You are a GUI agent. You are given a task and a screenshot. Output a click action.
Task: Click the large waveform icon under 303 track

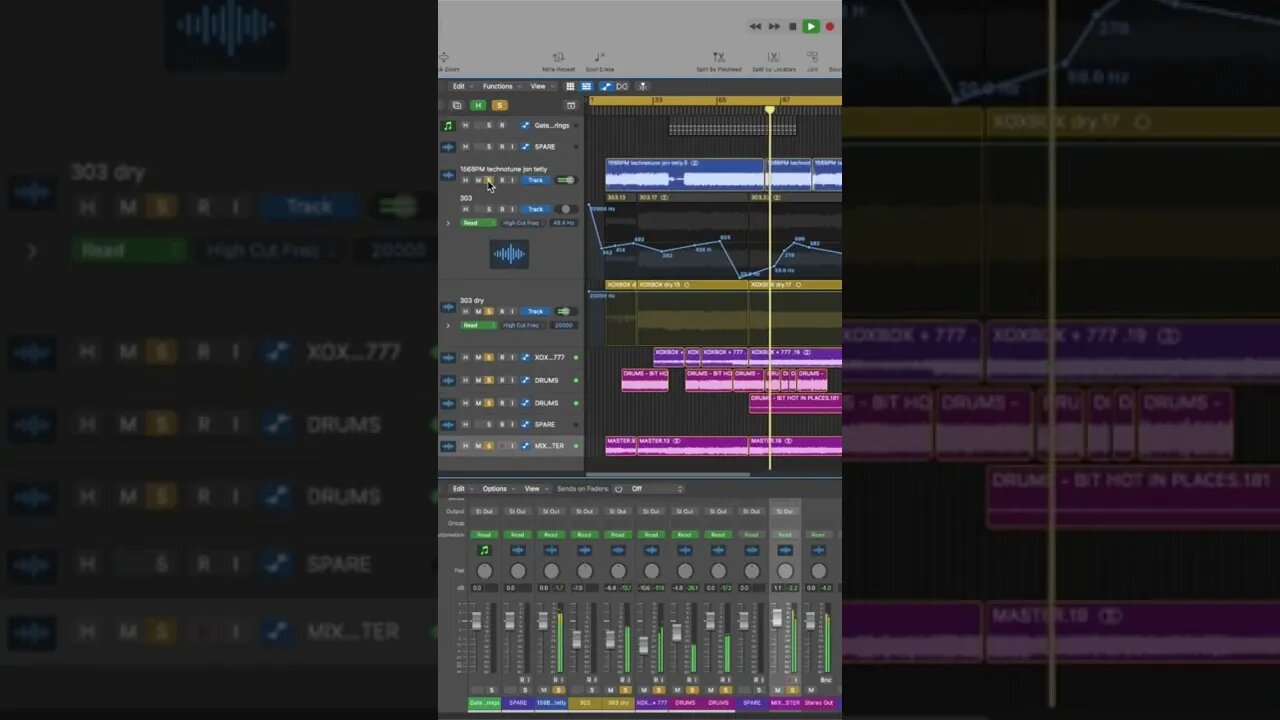509,254
